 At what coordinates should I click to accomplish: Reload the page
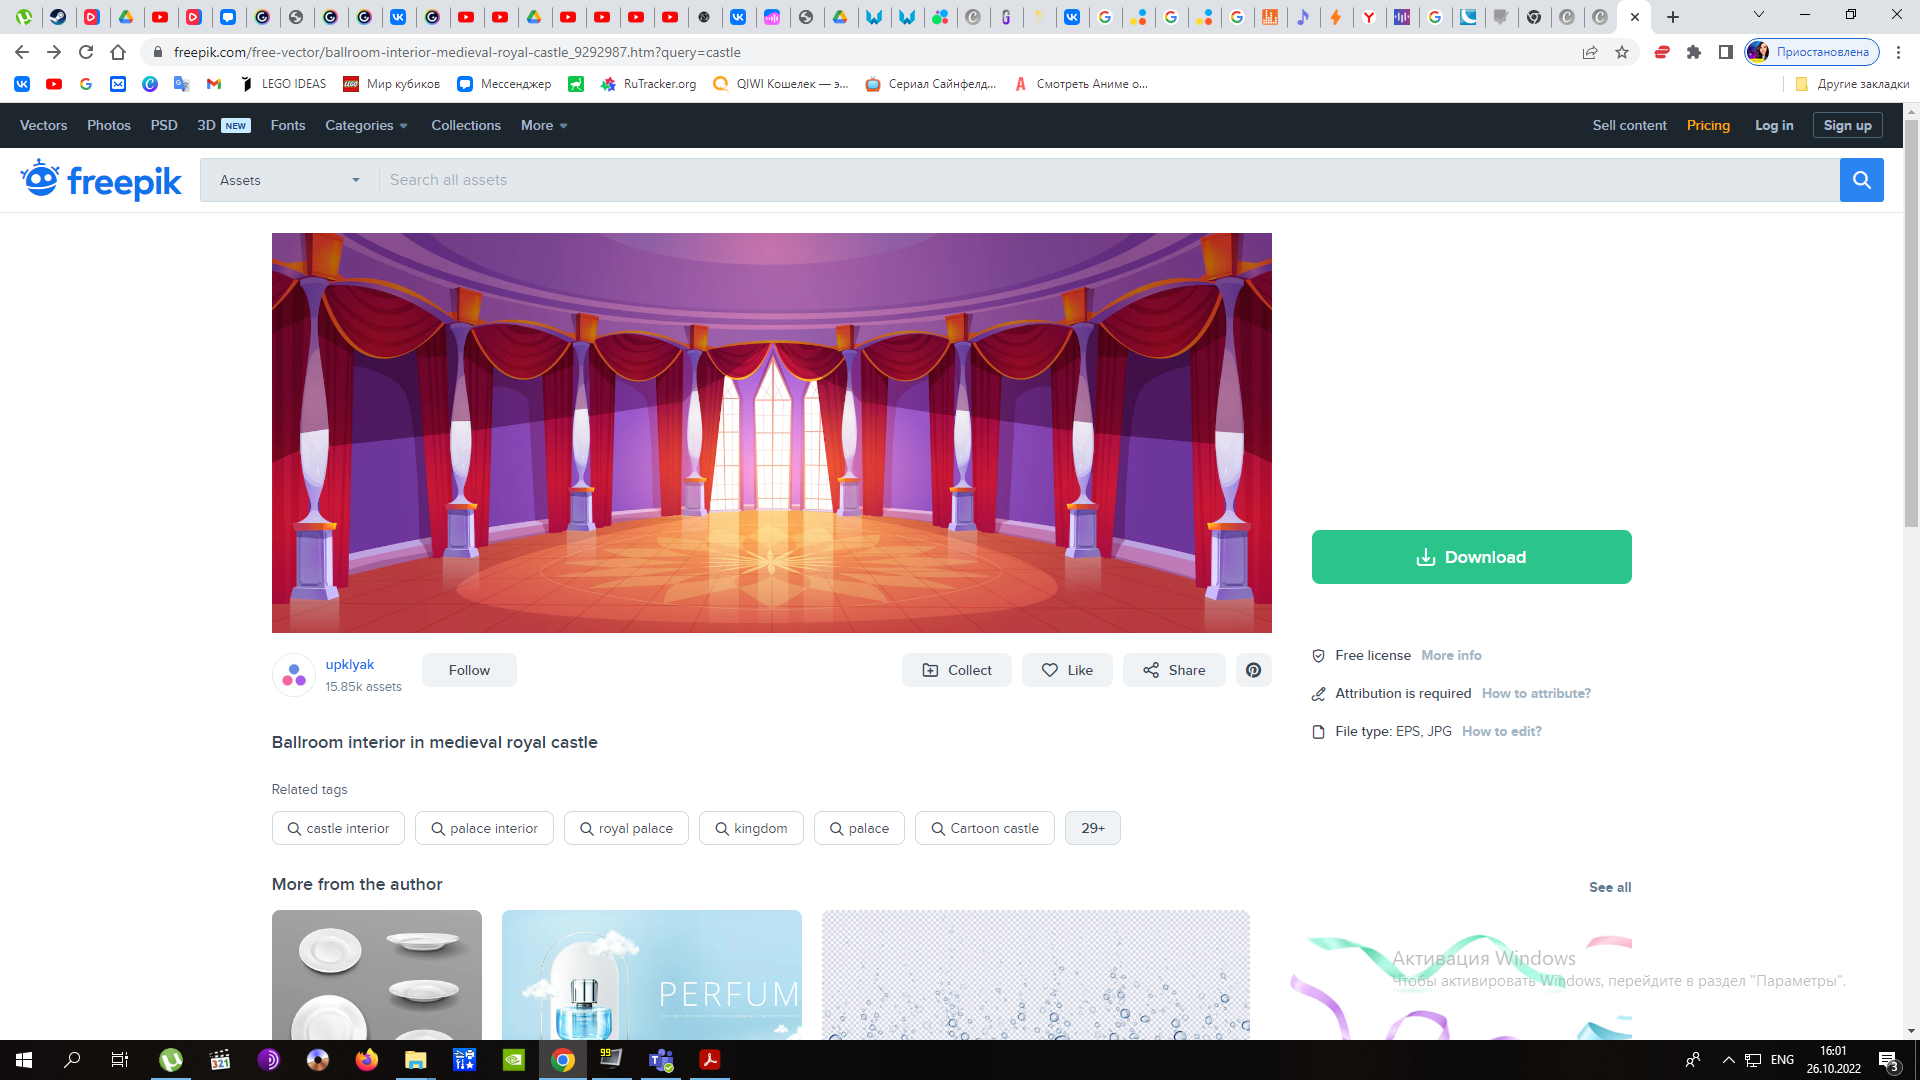[86, 52]
